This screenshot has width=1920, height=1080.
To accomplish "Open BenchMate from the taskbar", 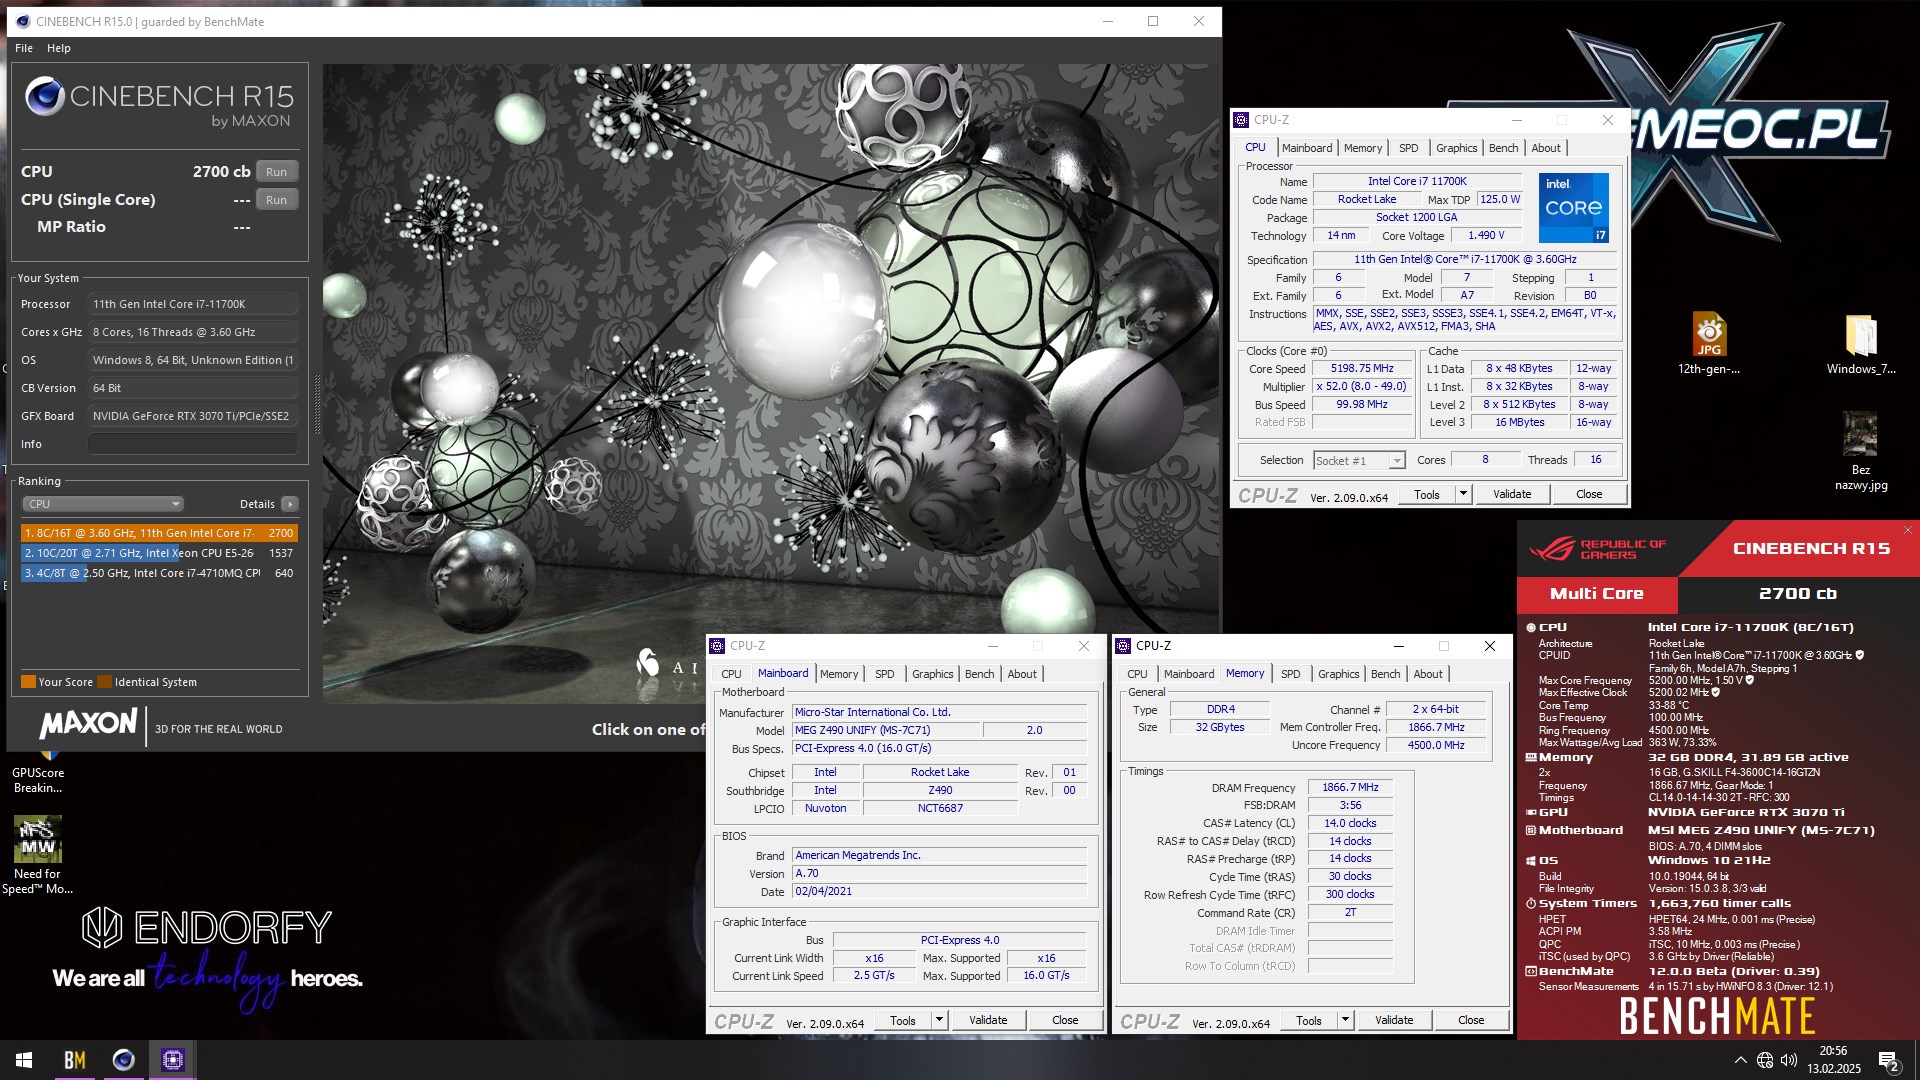I will click(x=75, y=1060).
